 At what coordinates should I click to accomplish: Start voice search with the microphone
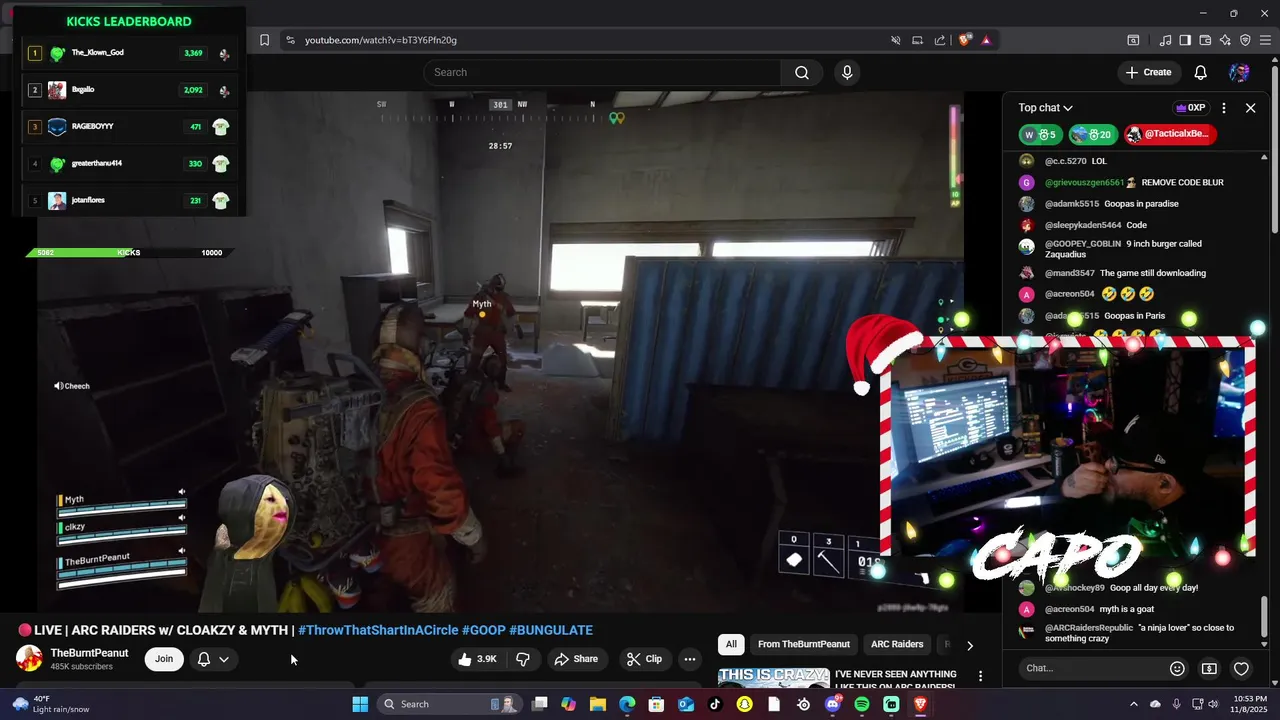point(847,72)
